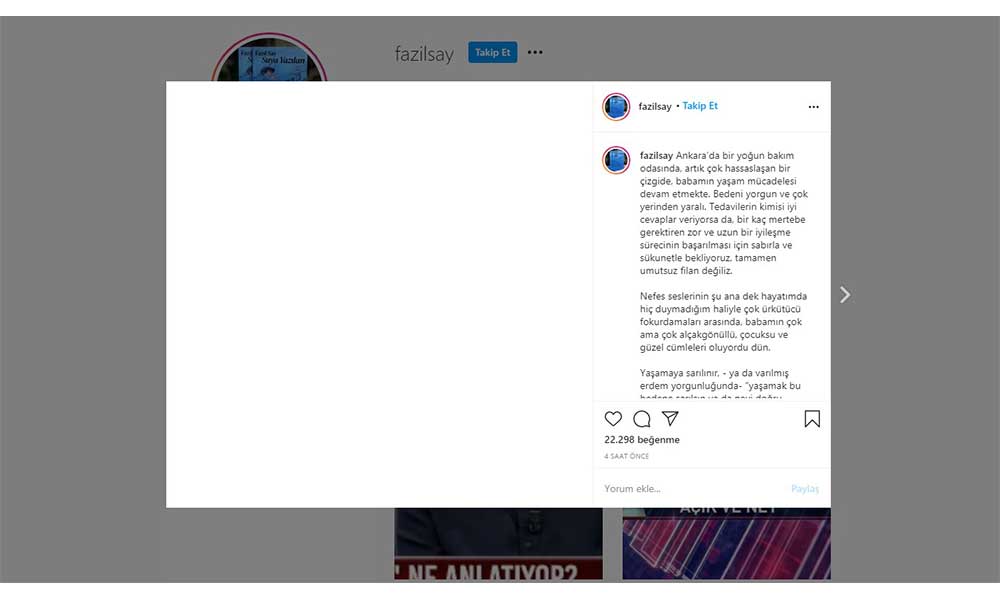1000x600 pixels.
Task: Click Paylaş to post comment
Action: click(804, 488)
